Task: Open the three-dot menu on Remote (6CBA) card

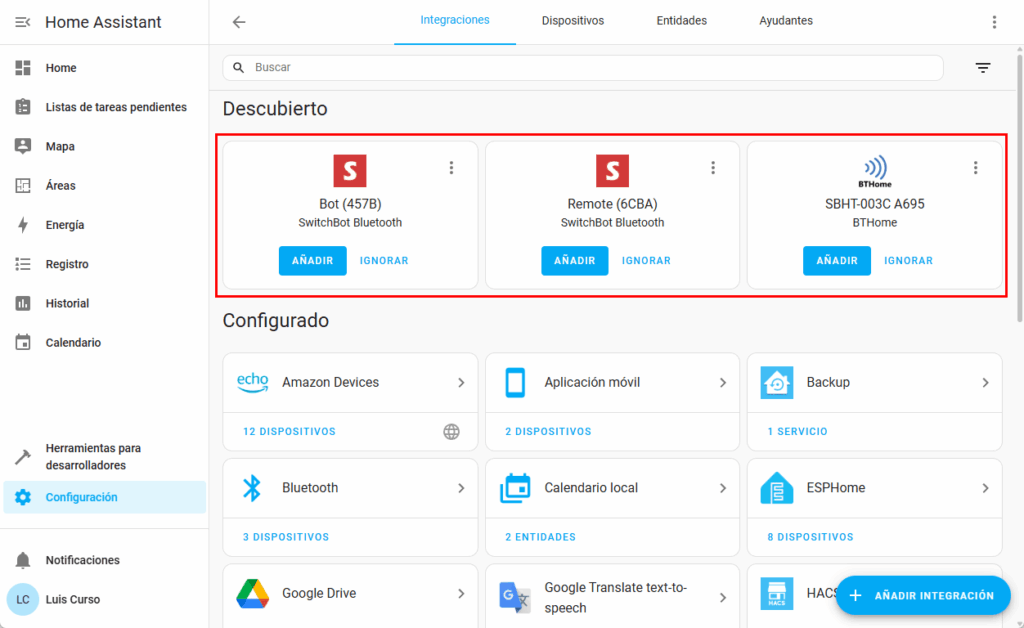Action: point(713,168)
